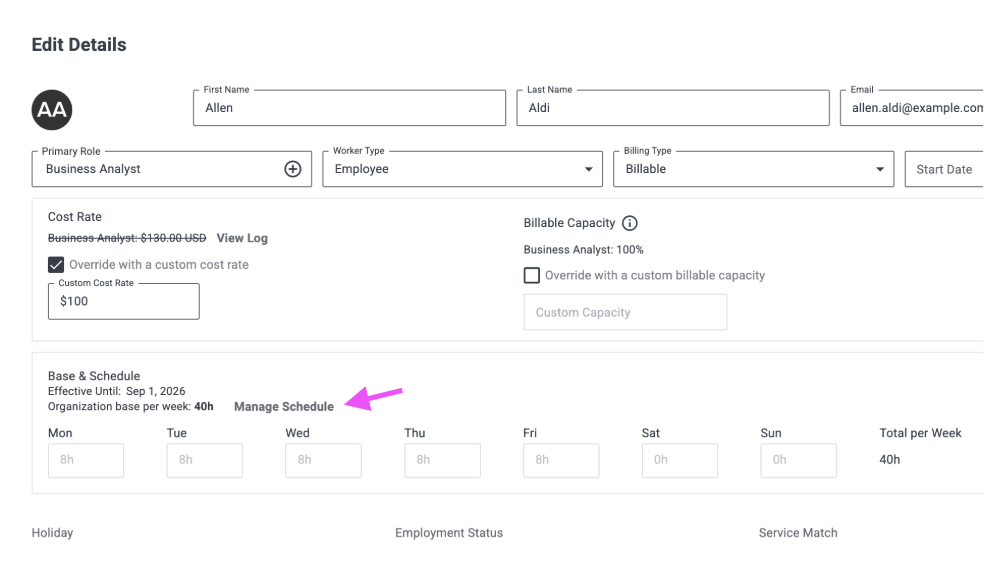Click the Fri hours field

(561, 460)
